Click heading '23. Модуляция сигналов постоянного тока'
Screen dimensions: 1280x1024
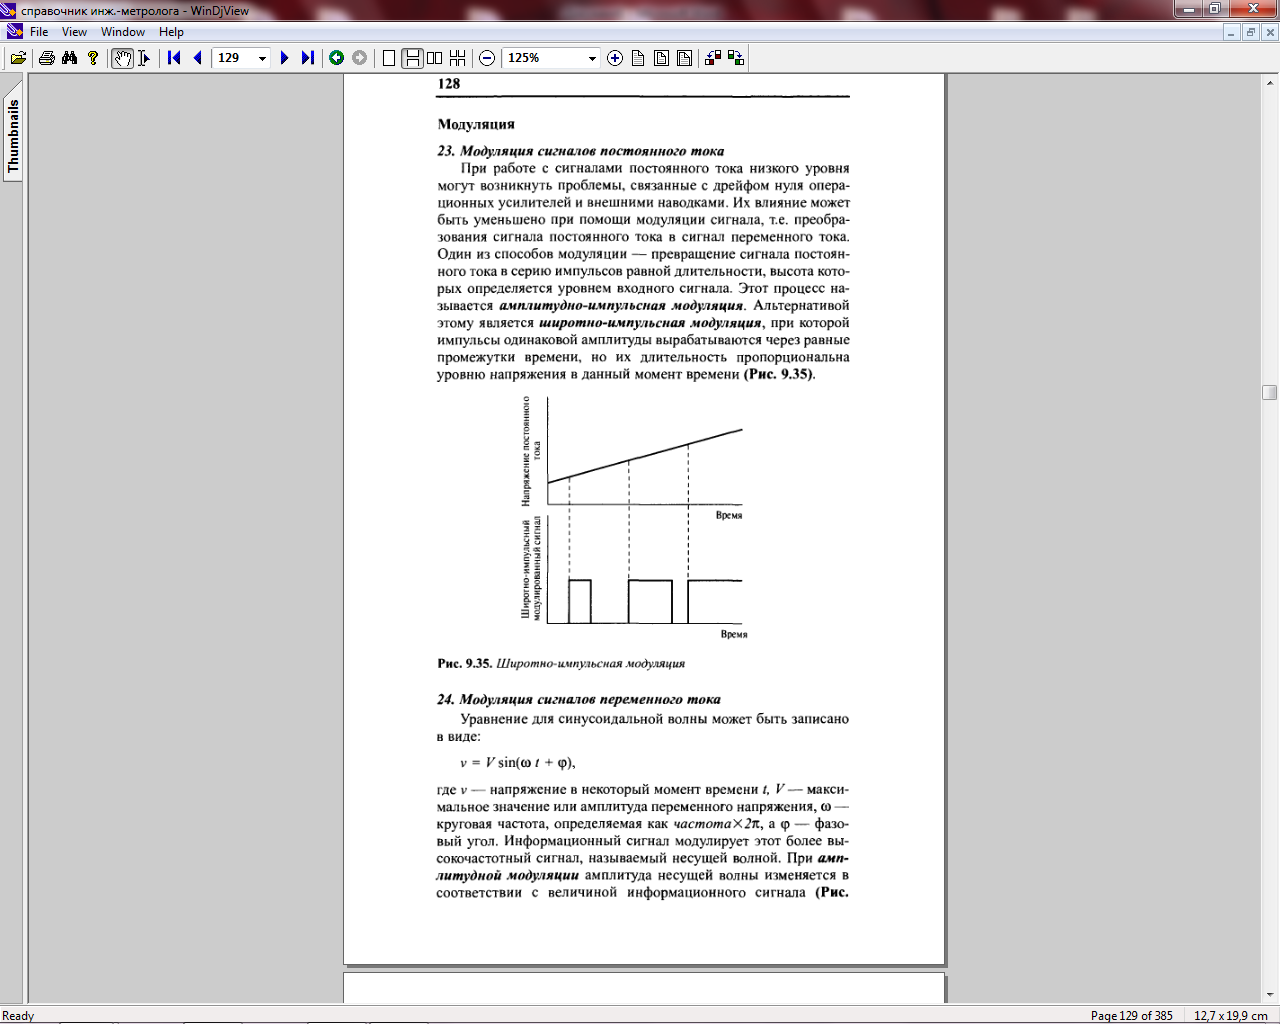(x=581, y=151)
